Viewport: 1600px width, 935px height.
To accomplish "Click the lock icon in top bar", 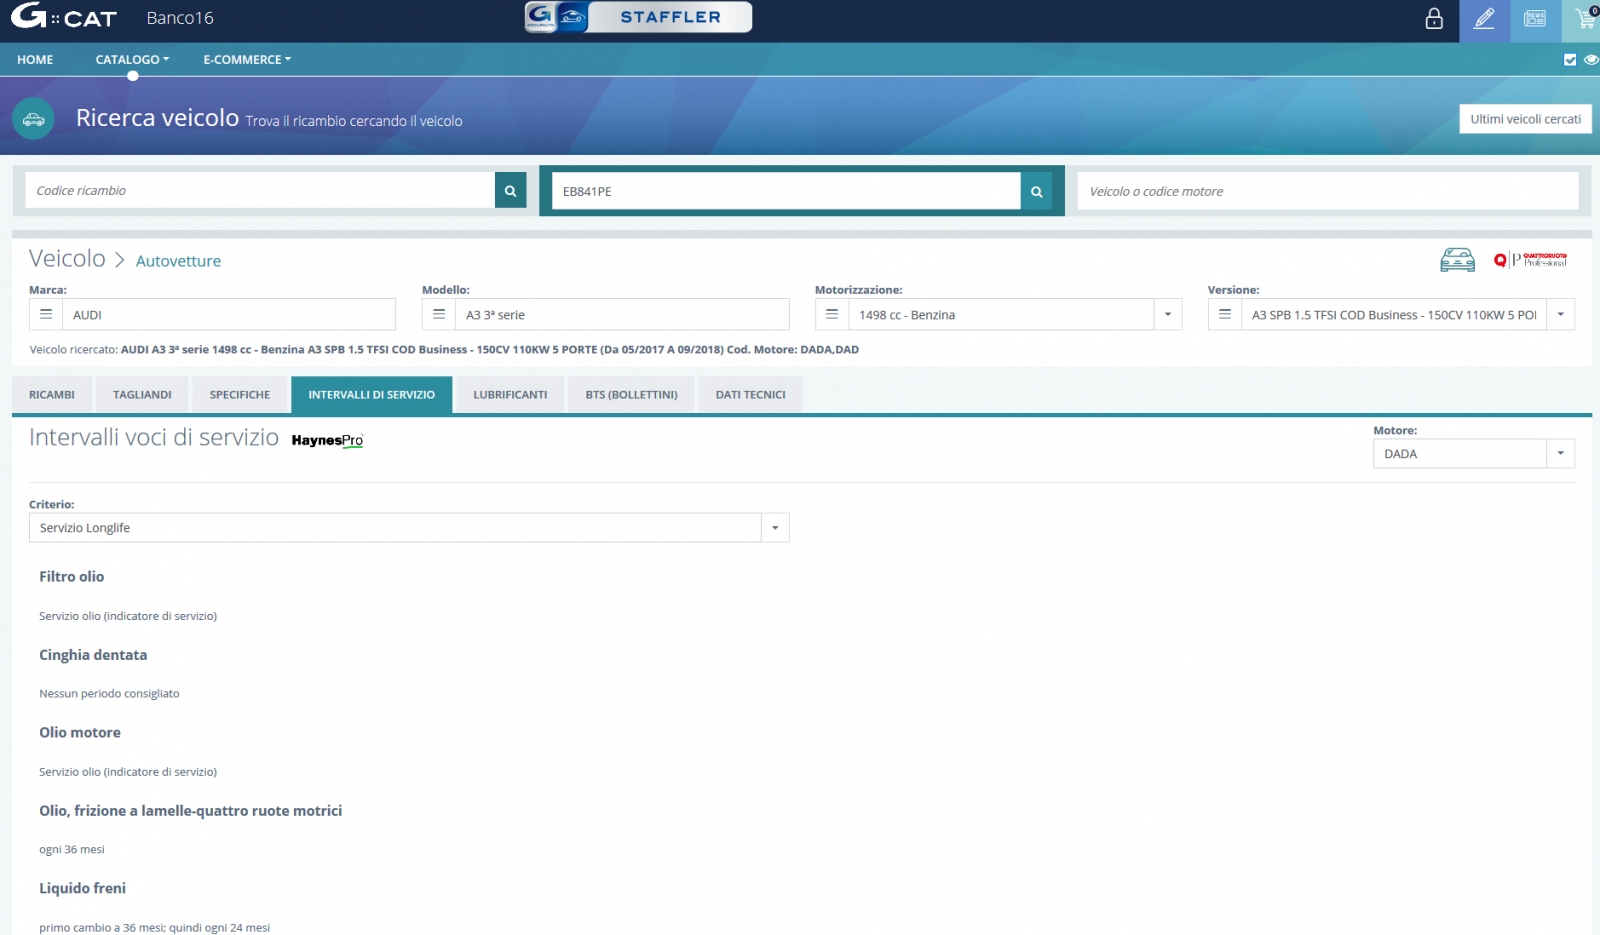I will (1434, 19).
